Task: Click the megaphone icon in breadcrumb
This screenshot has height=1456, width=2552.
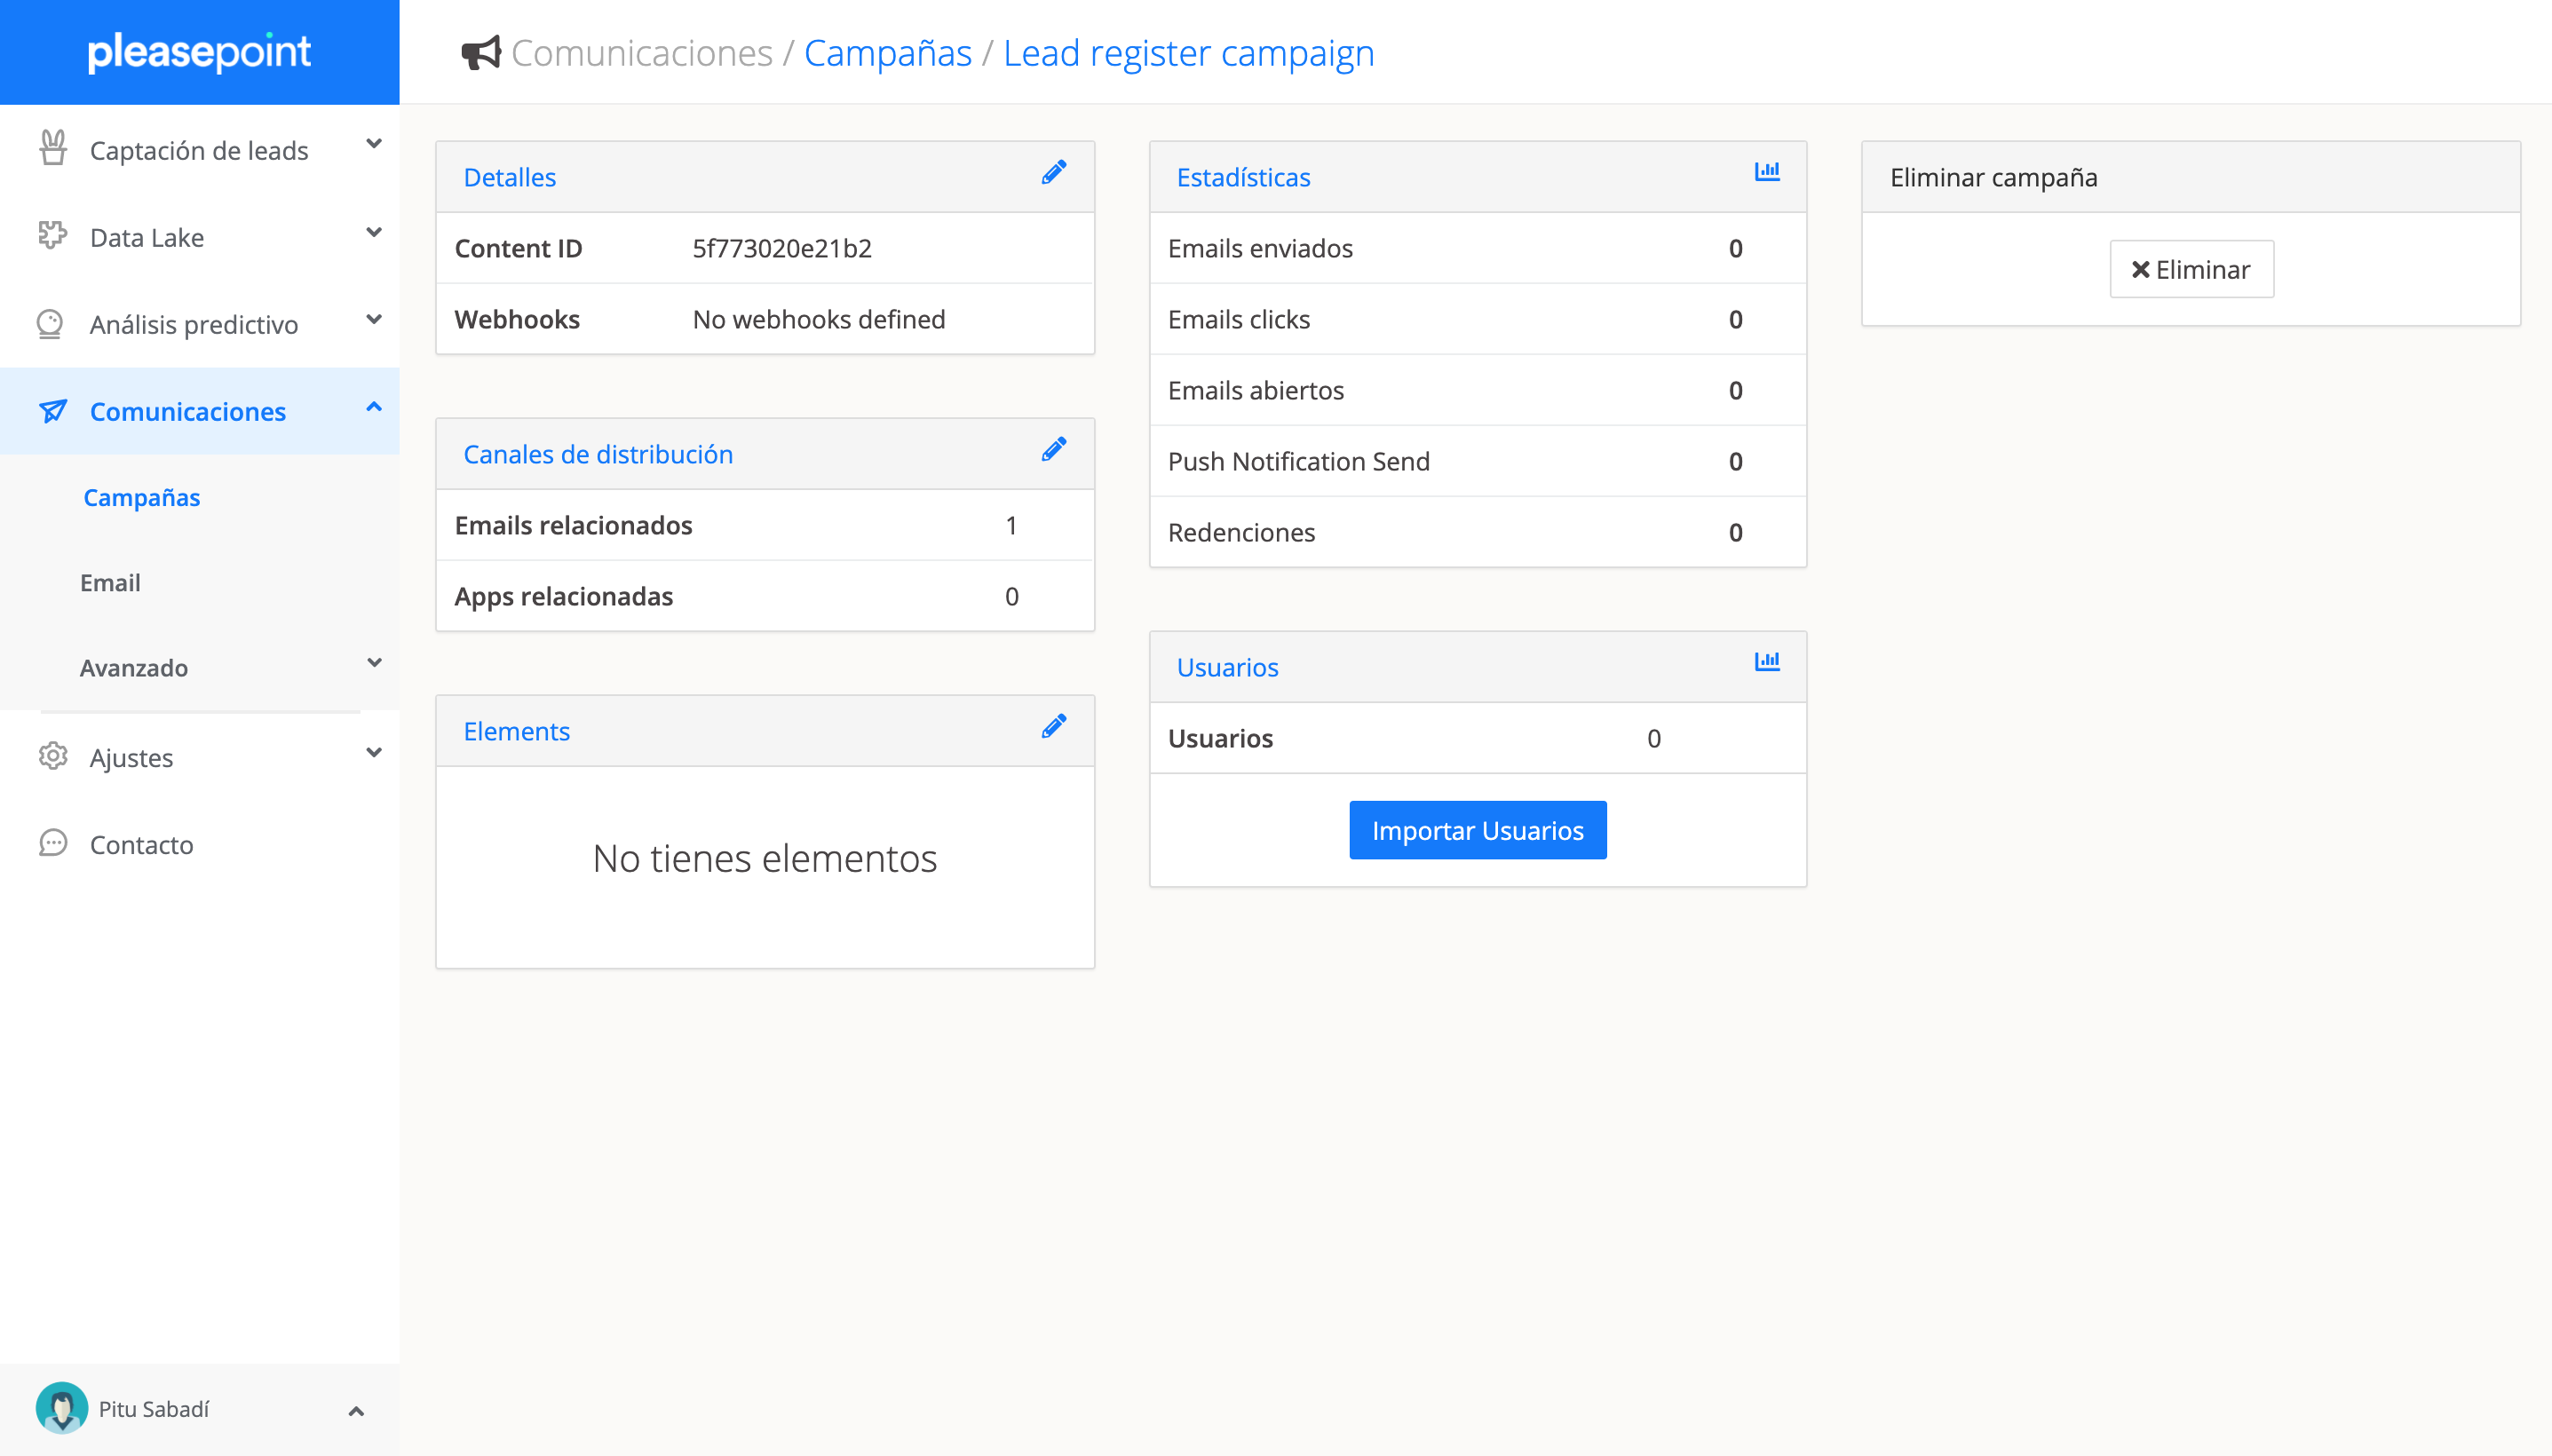Action: pyautogui.click(x=481, y=53)
